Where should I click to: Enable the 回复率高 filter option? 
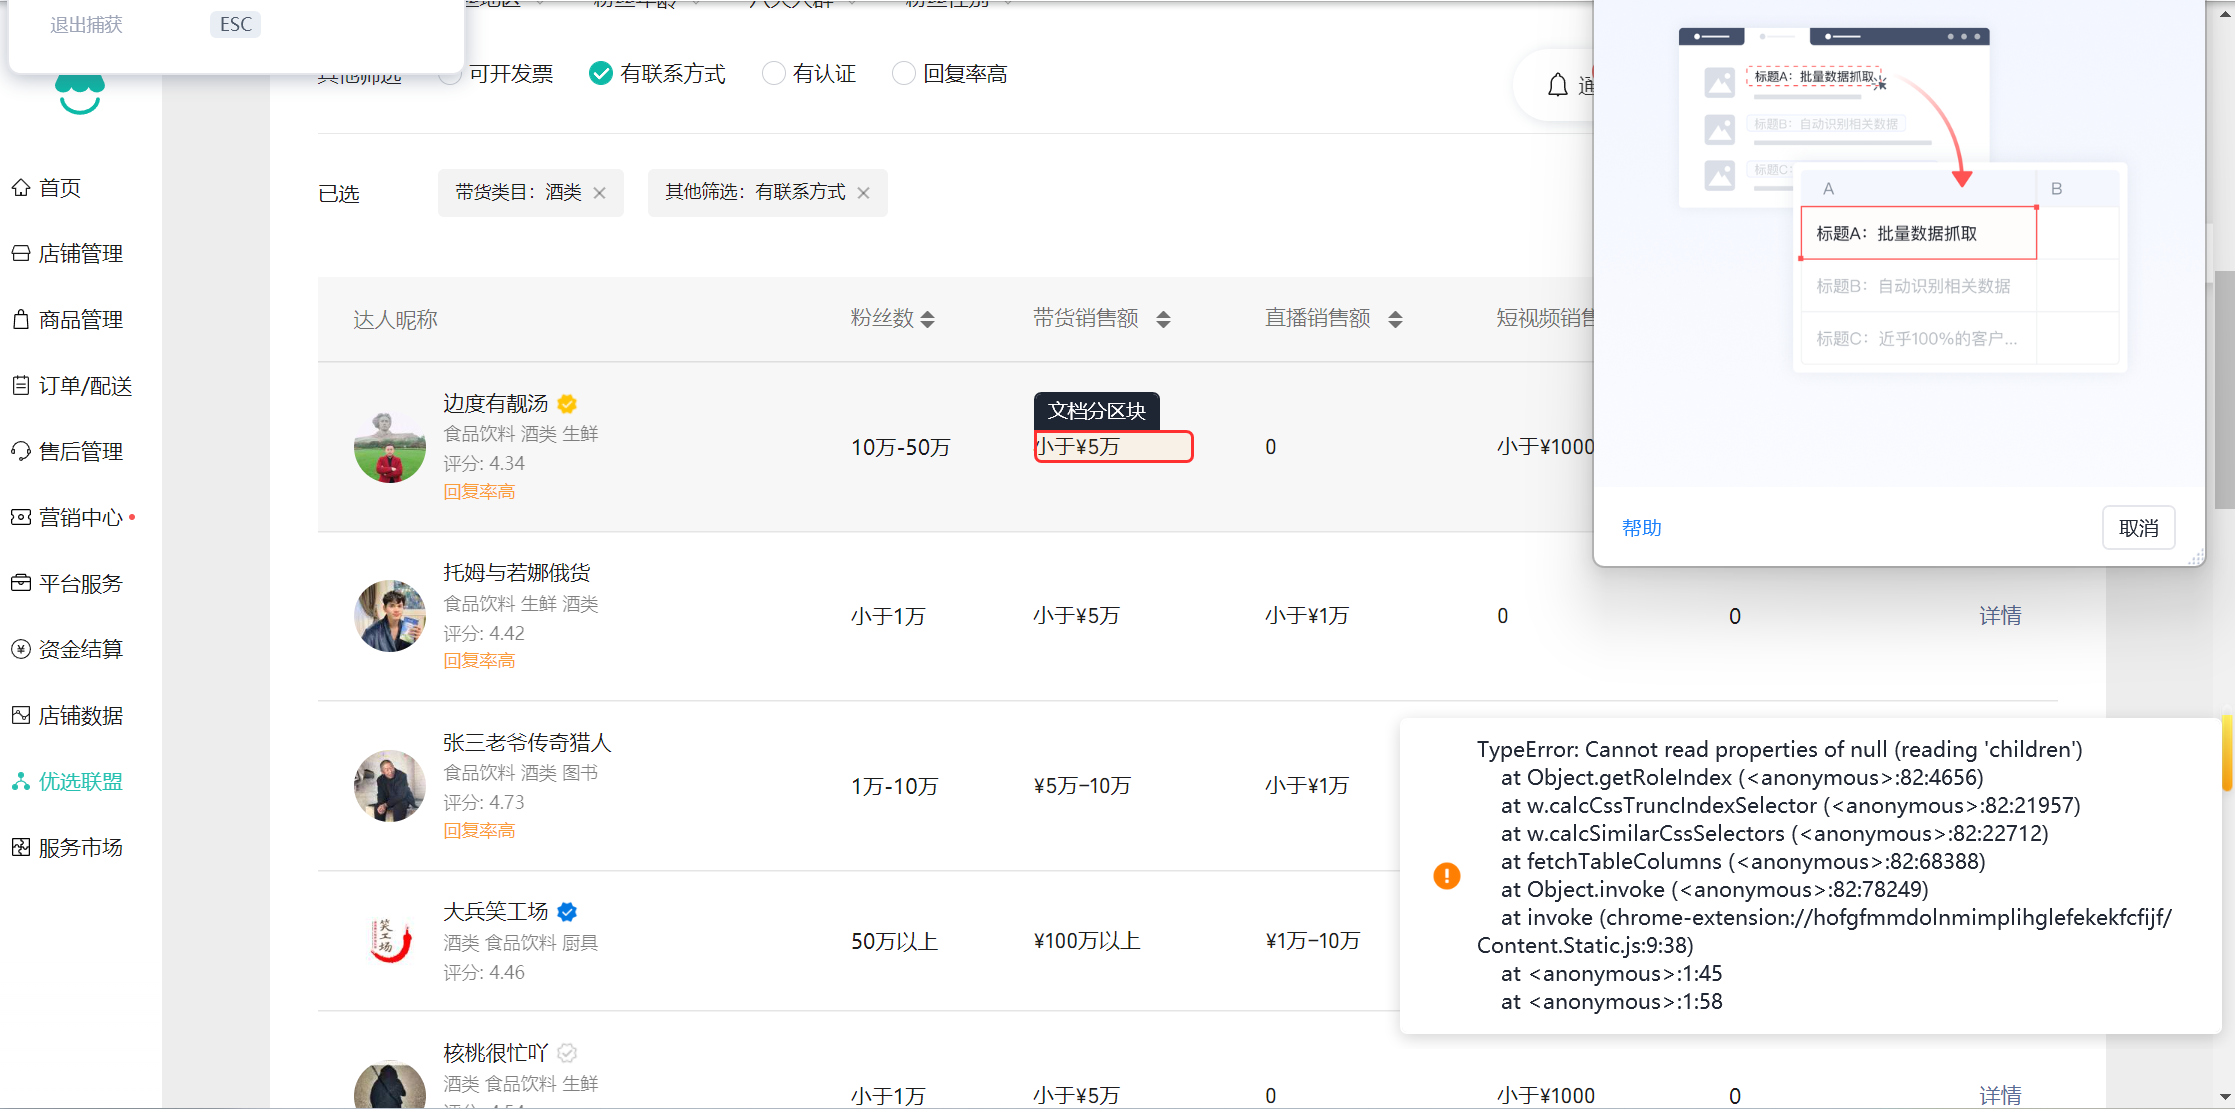(903, 73)
